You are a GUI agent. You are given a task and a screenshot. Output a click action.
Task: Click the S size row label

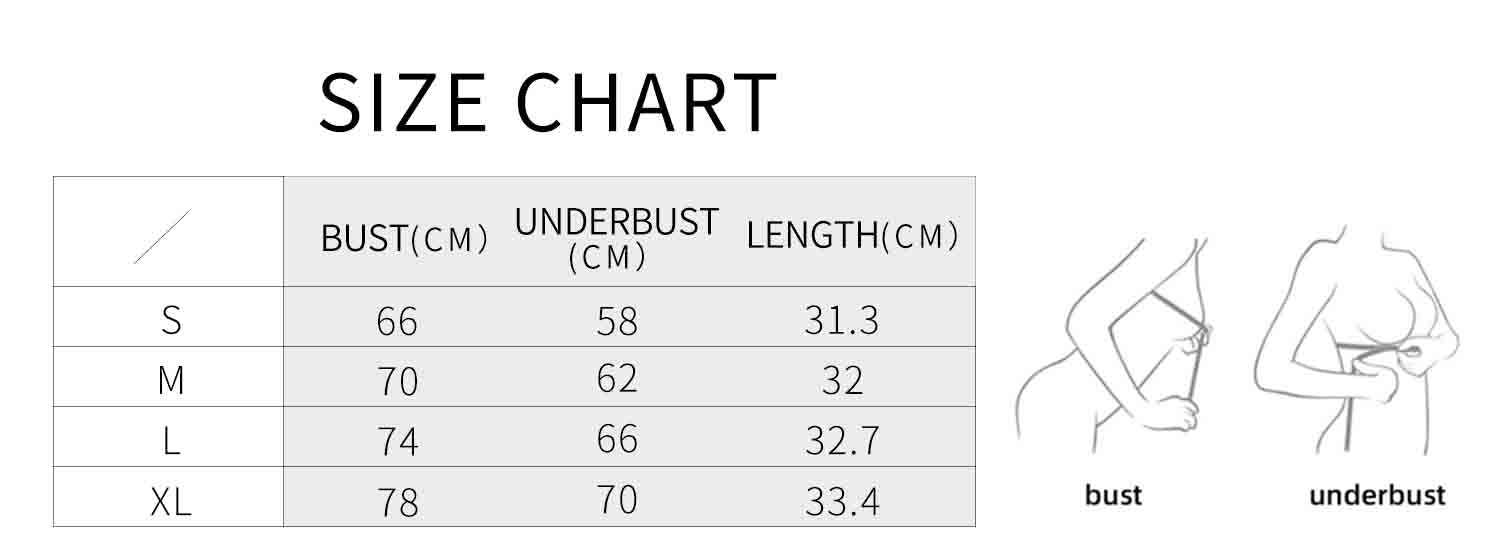click(172, 320)
